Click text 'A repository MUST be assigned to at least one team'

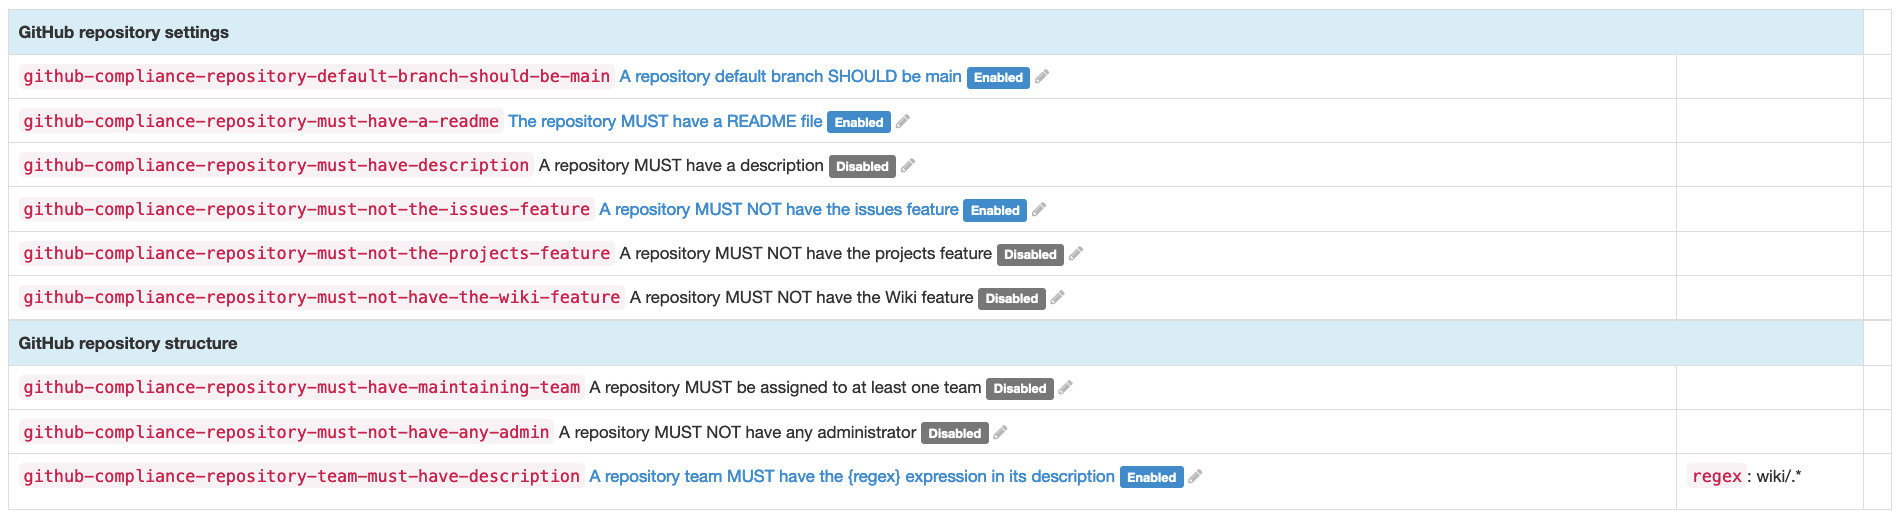point(785,387)
